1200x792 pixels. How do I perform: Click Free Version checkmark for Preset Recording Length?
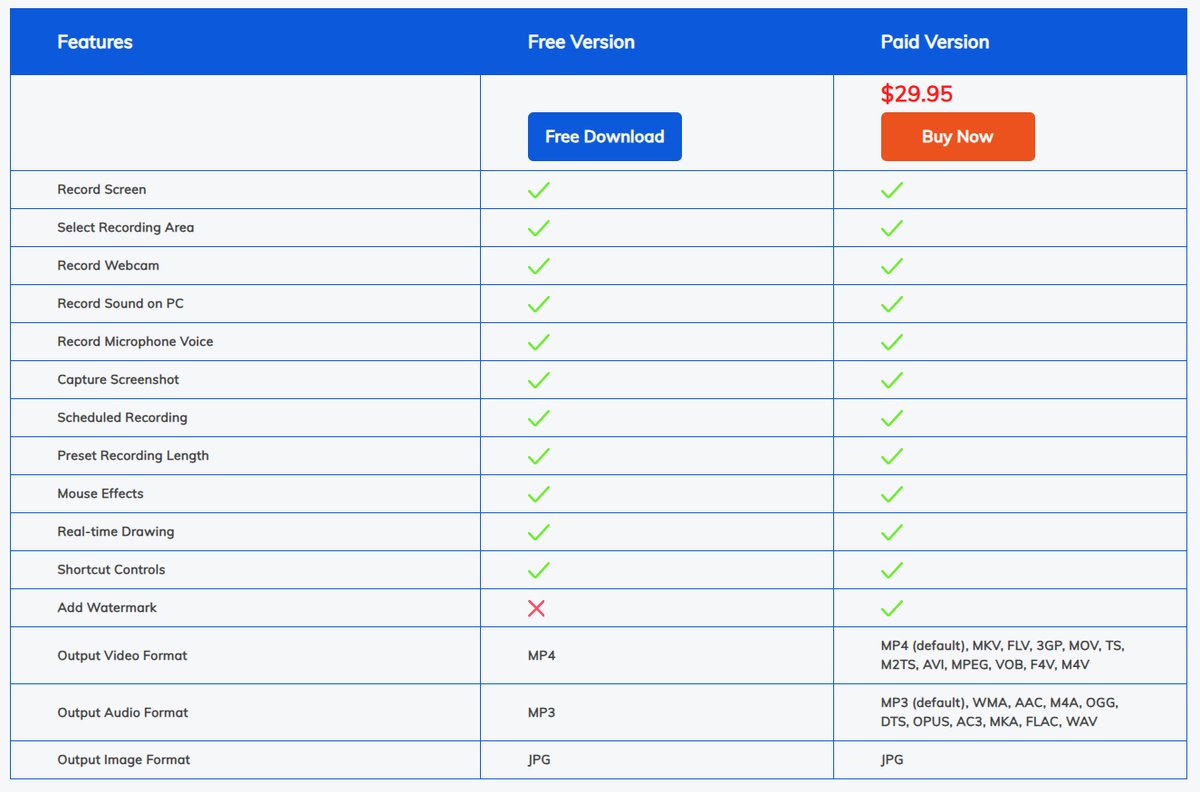pos(539,456)
